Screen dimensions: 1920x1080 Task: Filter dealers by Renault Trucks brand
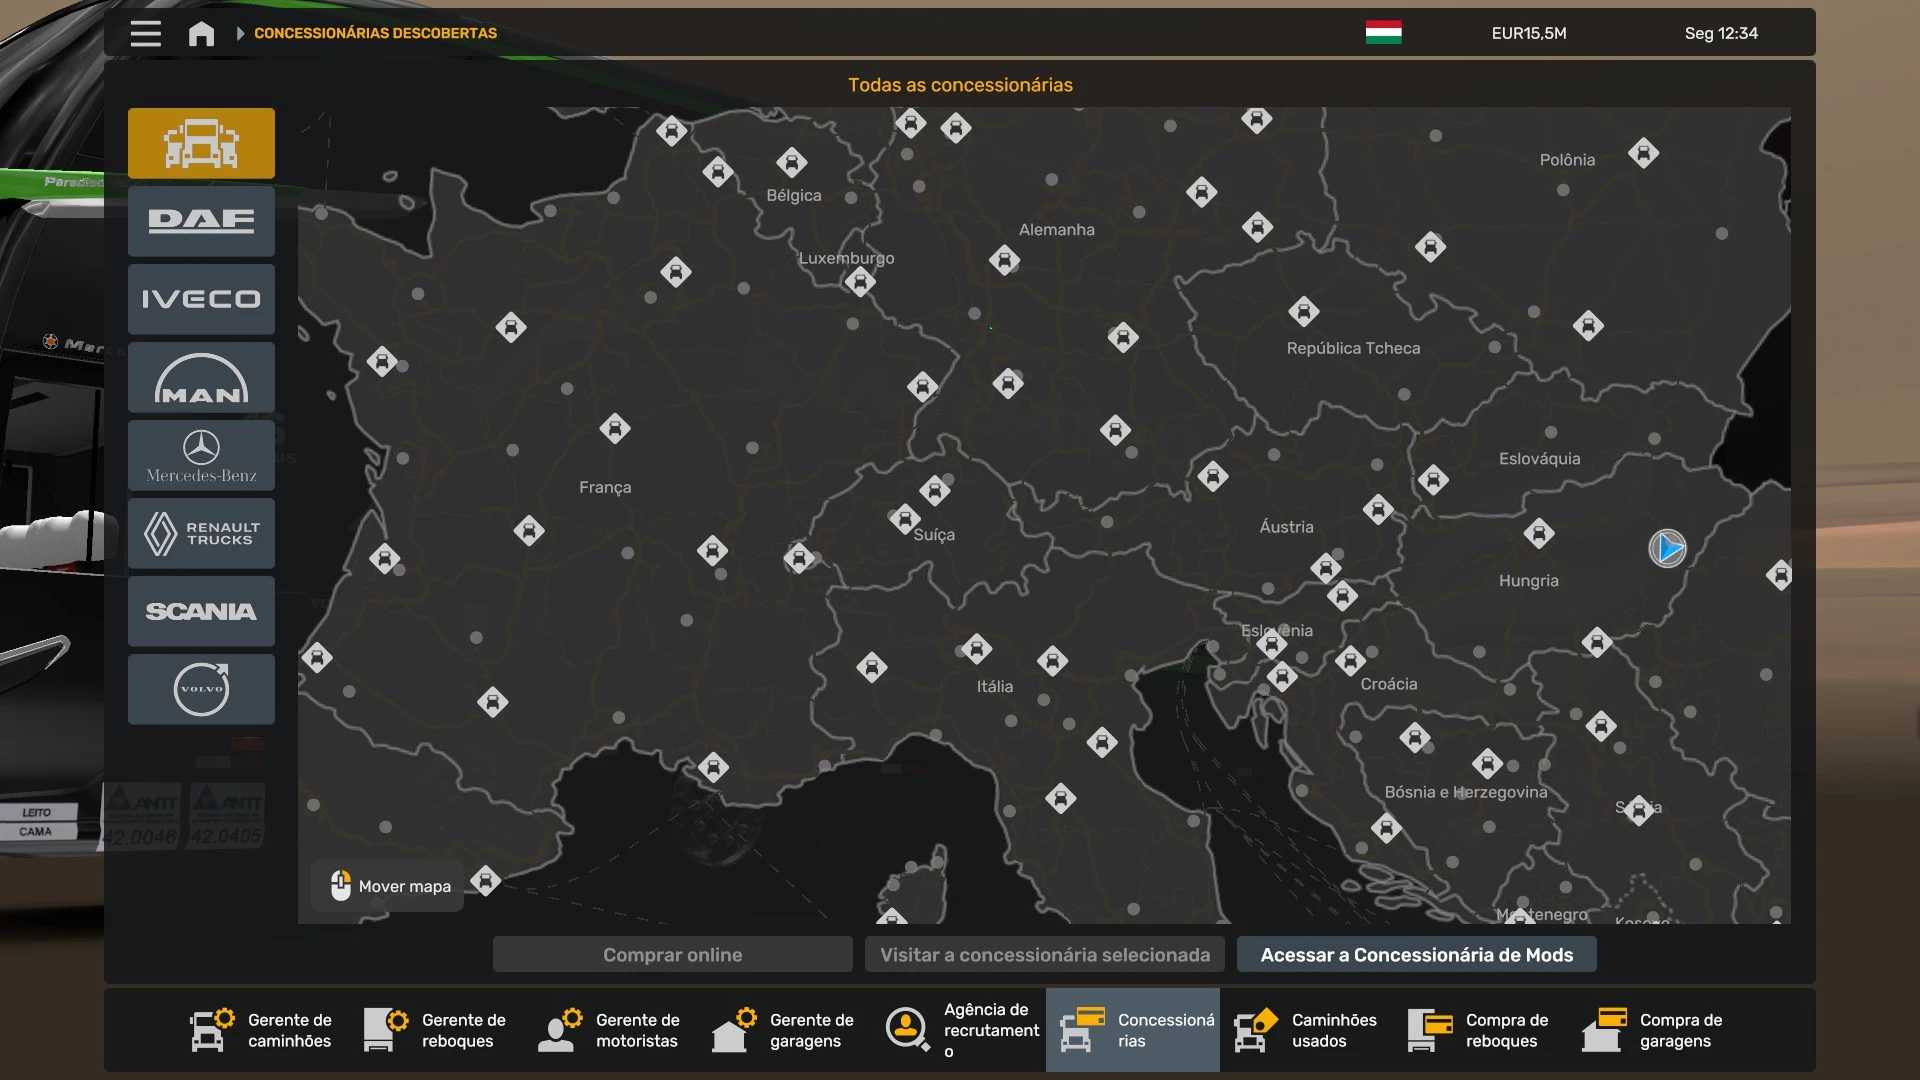pos(201,533)
